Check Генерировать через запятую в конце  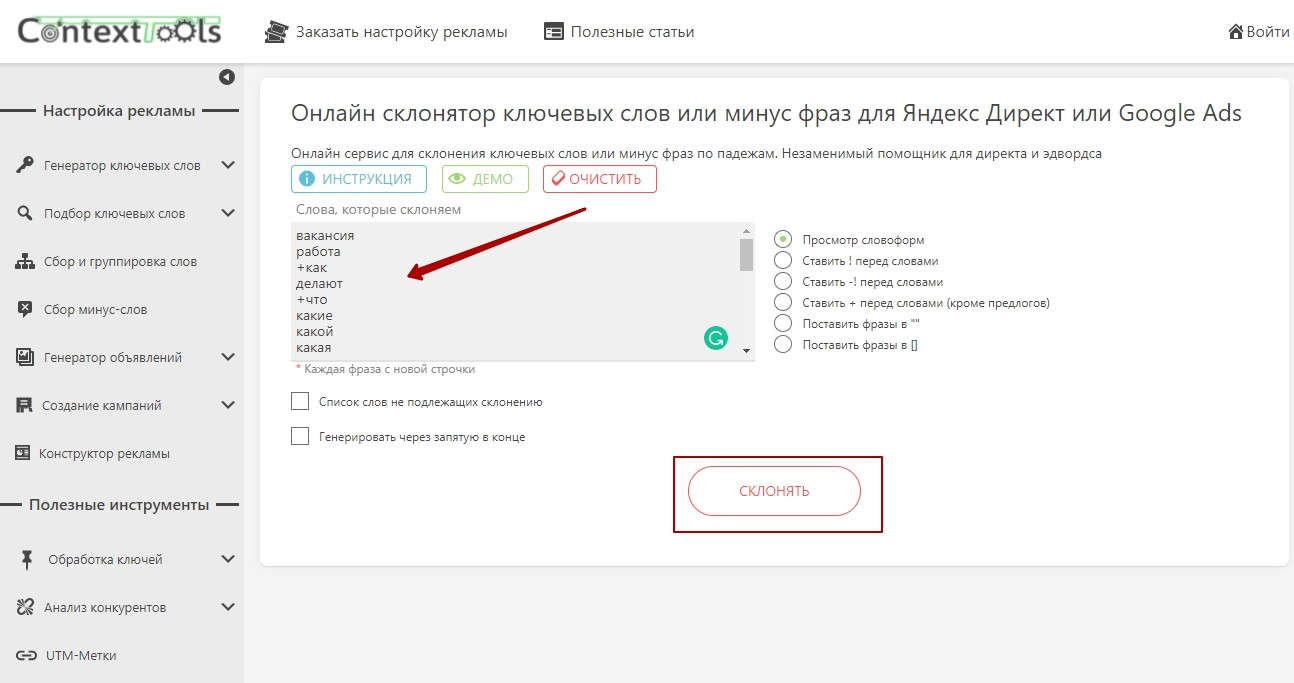tap(300, 436)
